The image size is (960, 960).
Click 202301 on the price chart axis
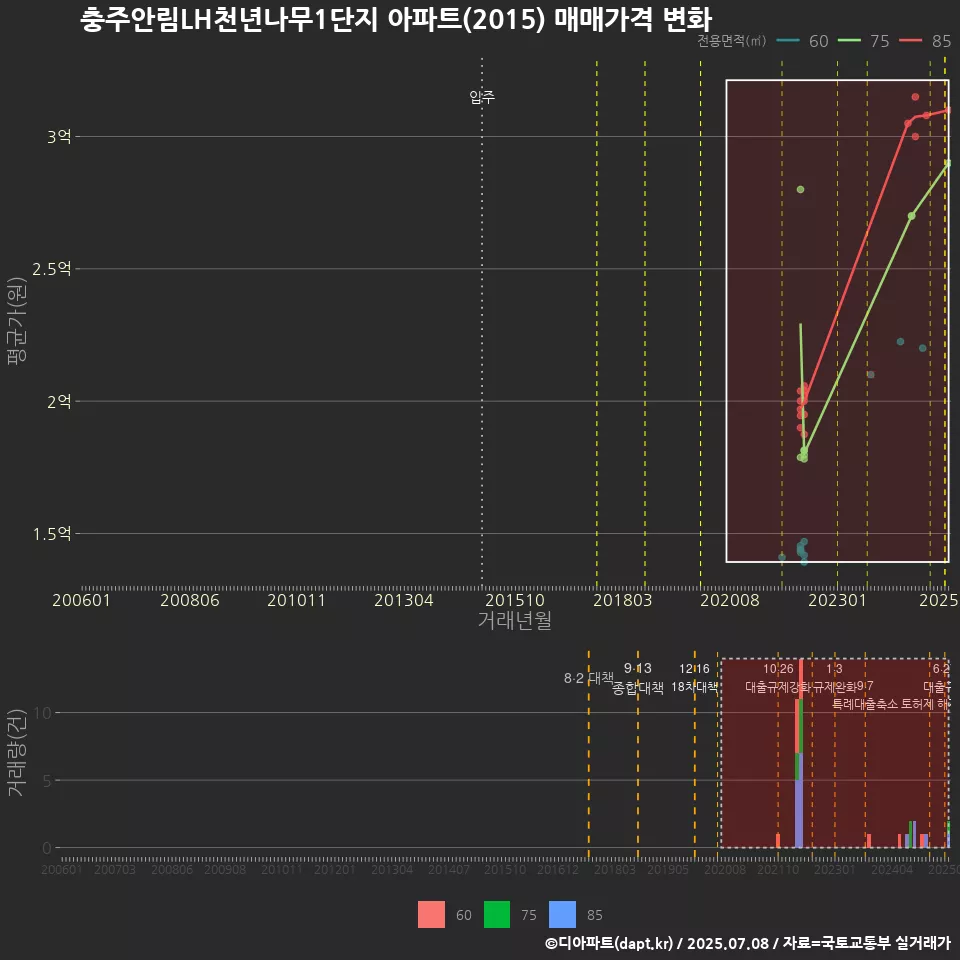838,600
